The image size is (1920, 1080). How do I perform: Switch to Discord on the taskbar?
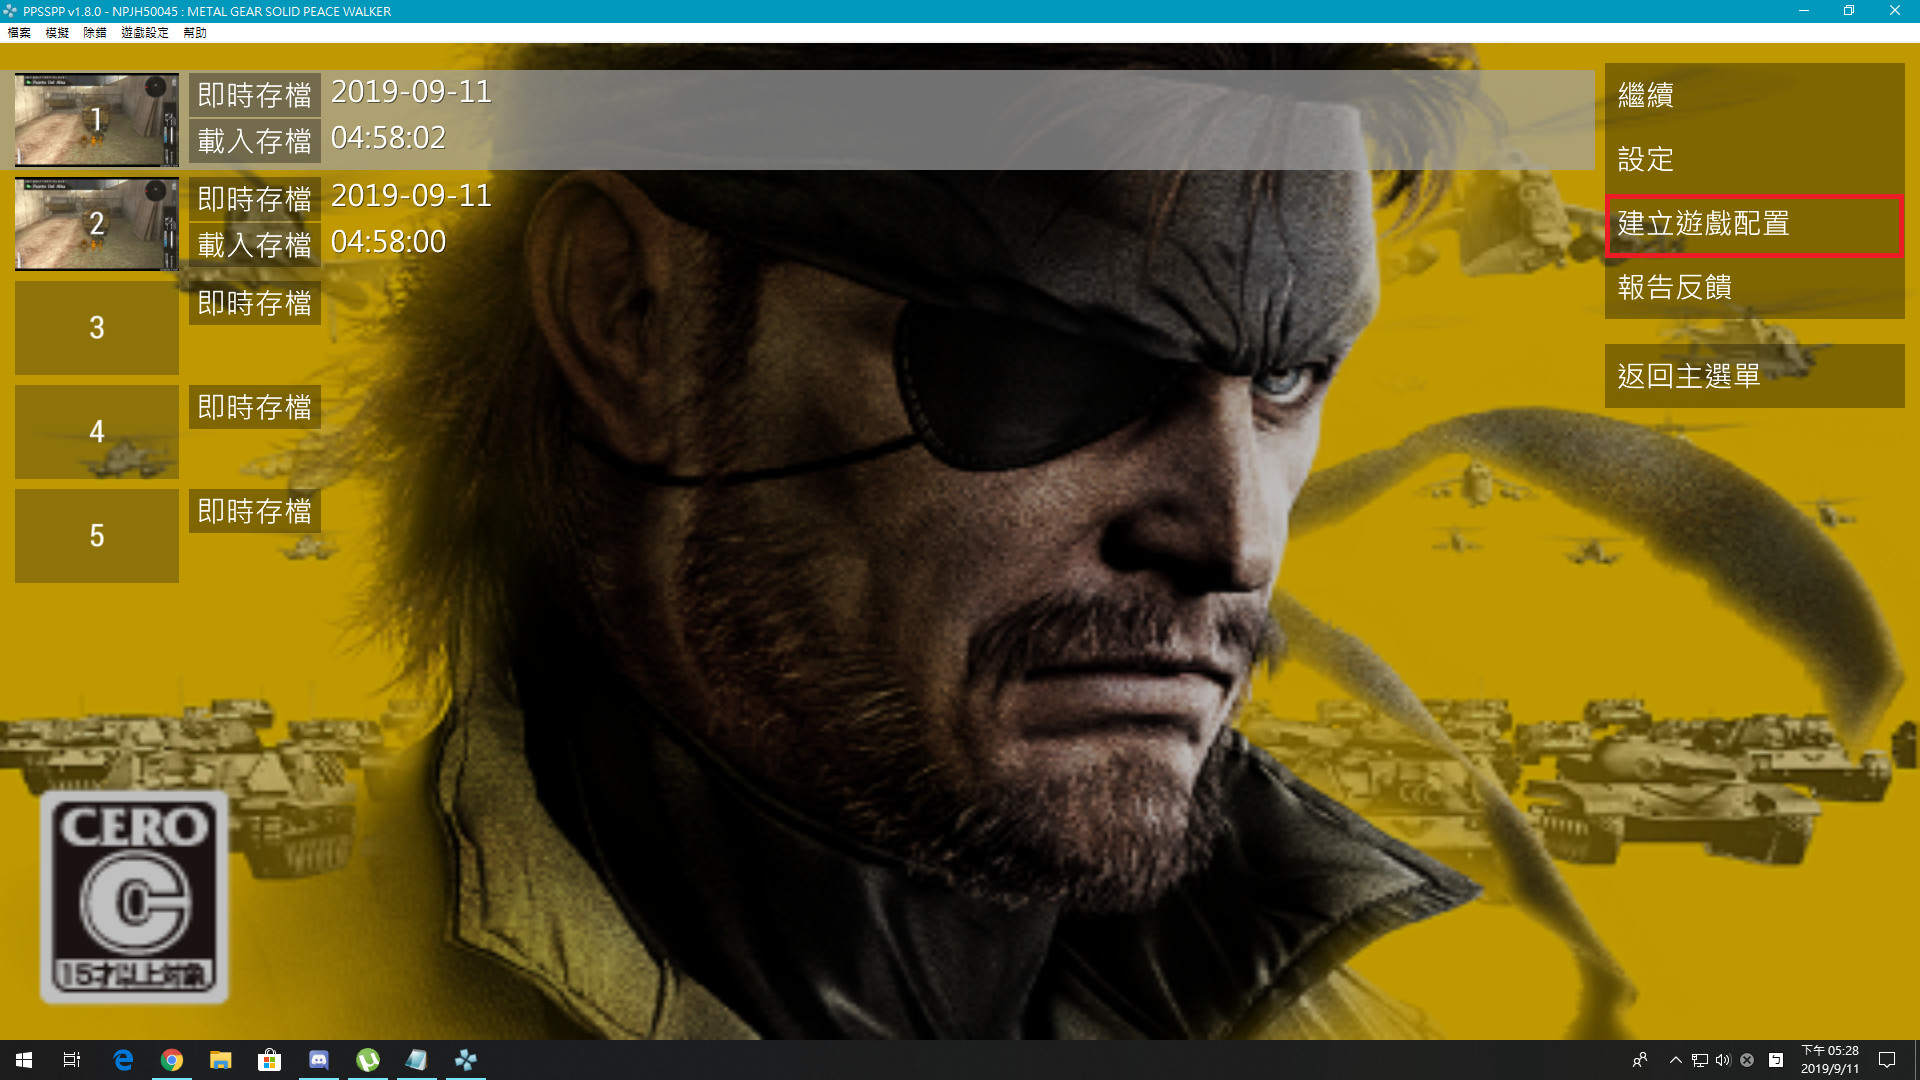[319, 1060]
